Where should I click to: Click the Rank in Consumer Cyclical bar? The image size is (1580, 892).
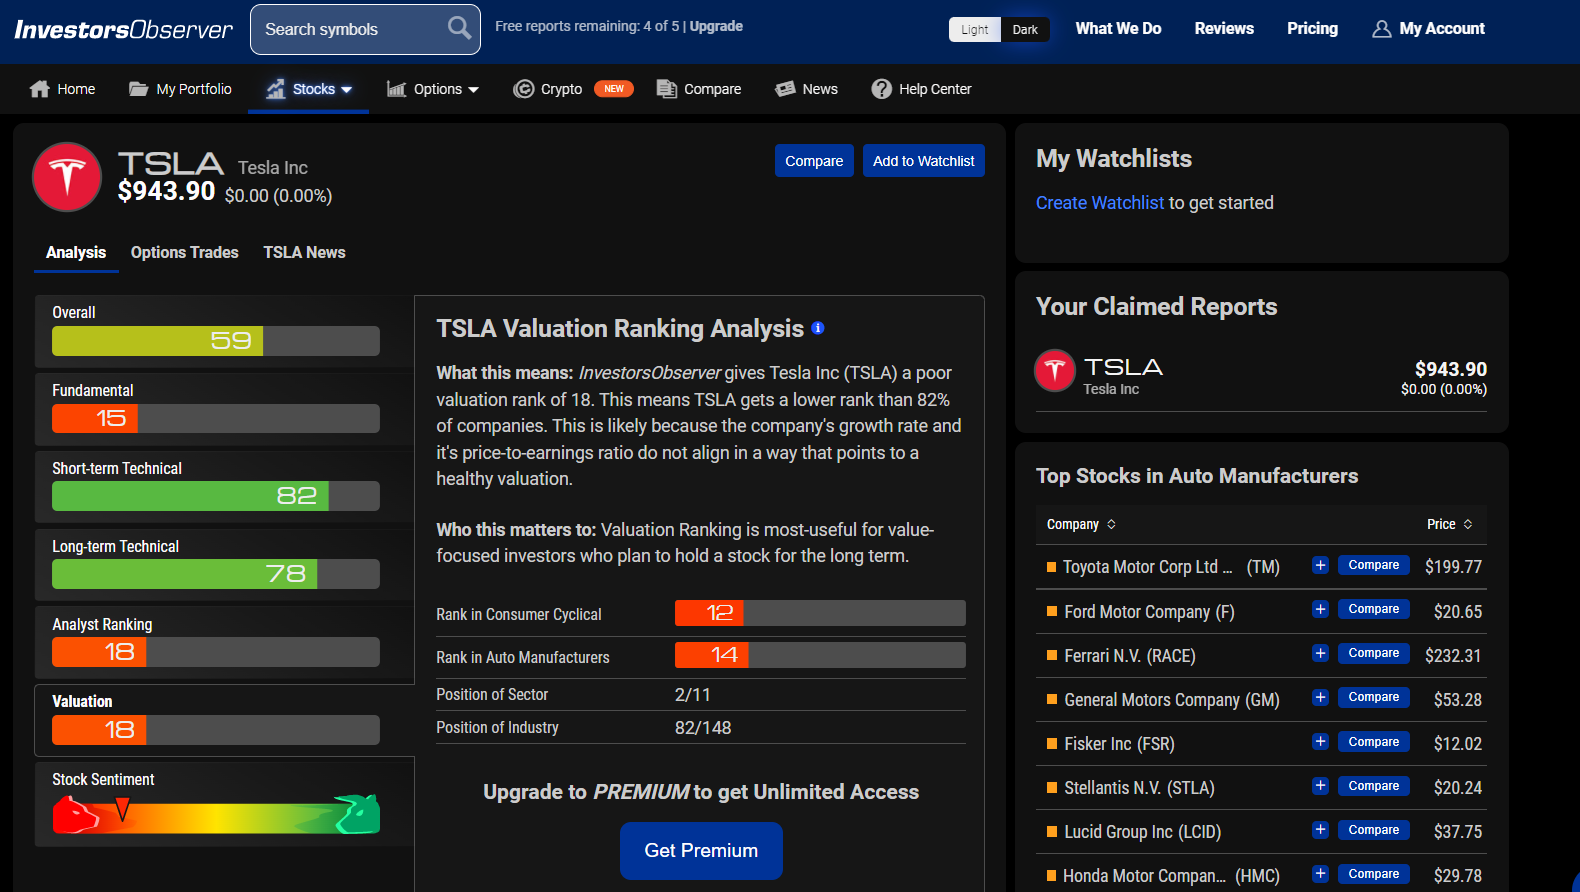(820, 613)
